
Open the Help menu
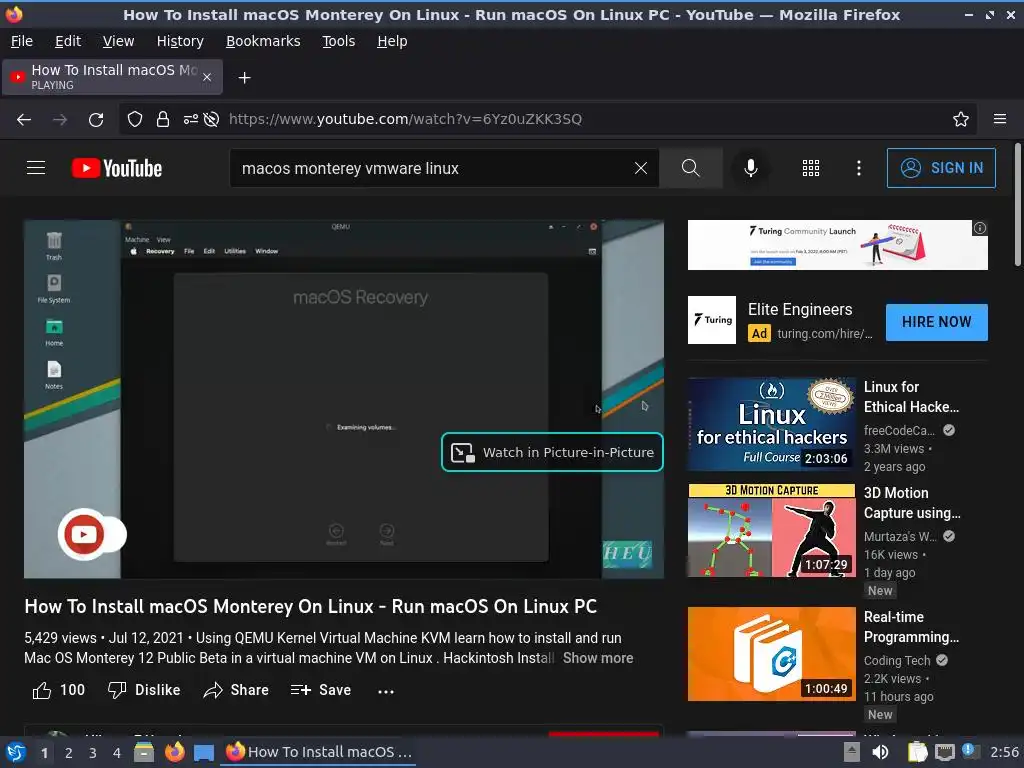pyautogui.click(x=392, y=41)
